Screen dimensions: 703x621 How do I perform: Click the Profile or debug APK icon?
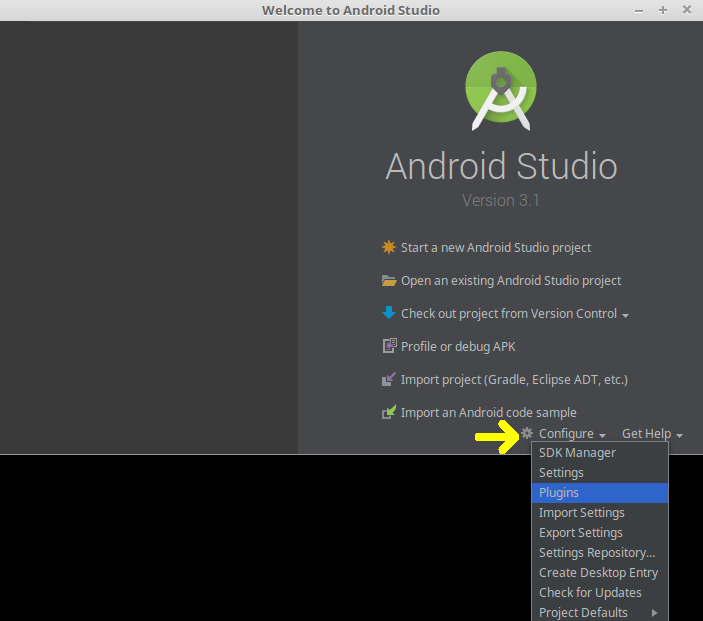point(389,346)
